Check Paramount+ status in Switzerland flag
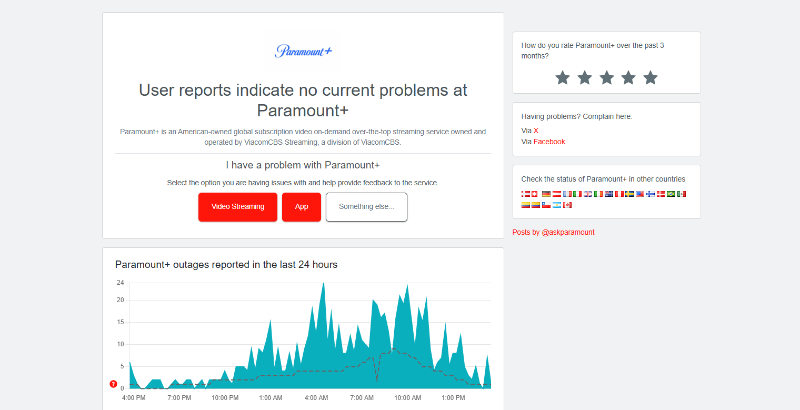 coord(534,194)
